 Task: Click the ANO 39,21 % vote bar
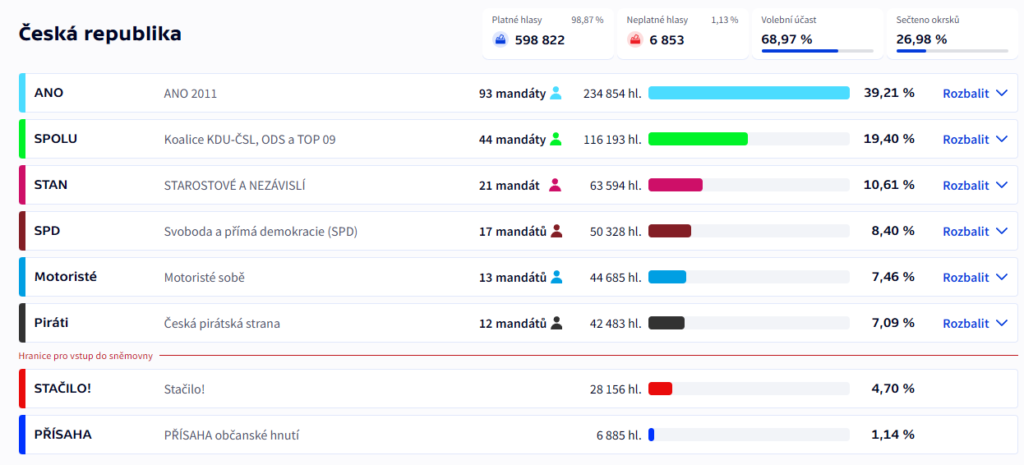tap(748, 93)
